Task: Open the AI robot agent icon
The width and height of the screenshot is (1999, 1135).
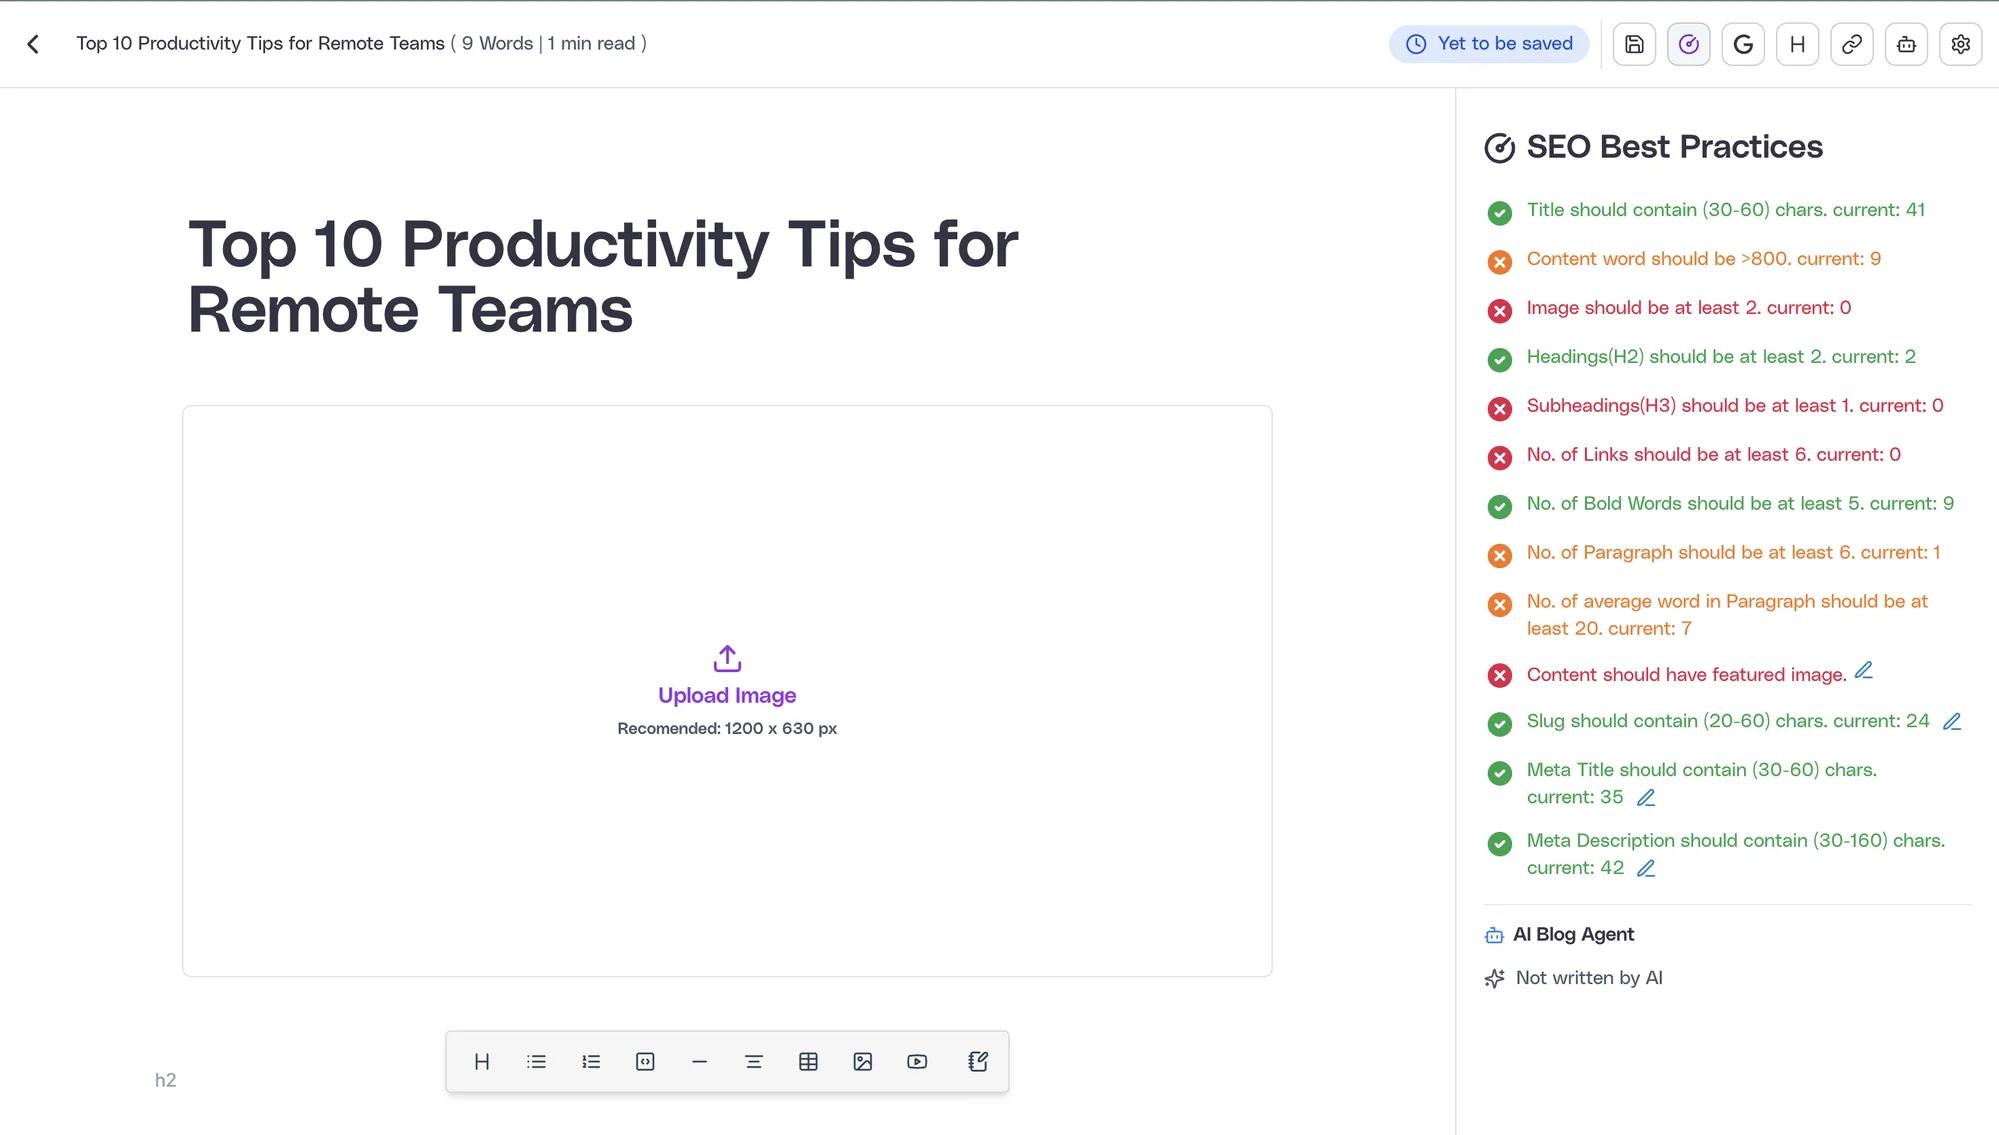Action: click(x=1906, y=44)
